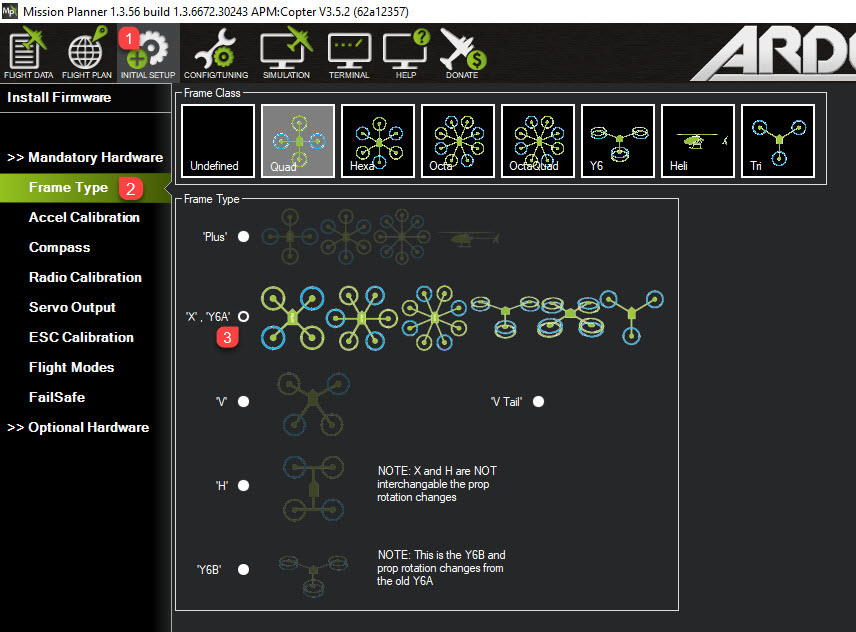
Task: Open Config/Tuning settings
Action: click(217, 52)
